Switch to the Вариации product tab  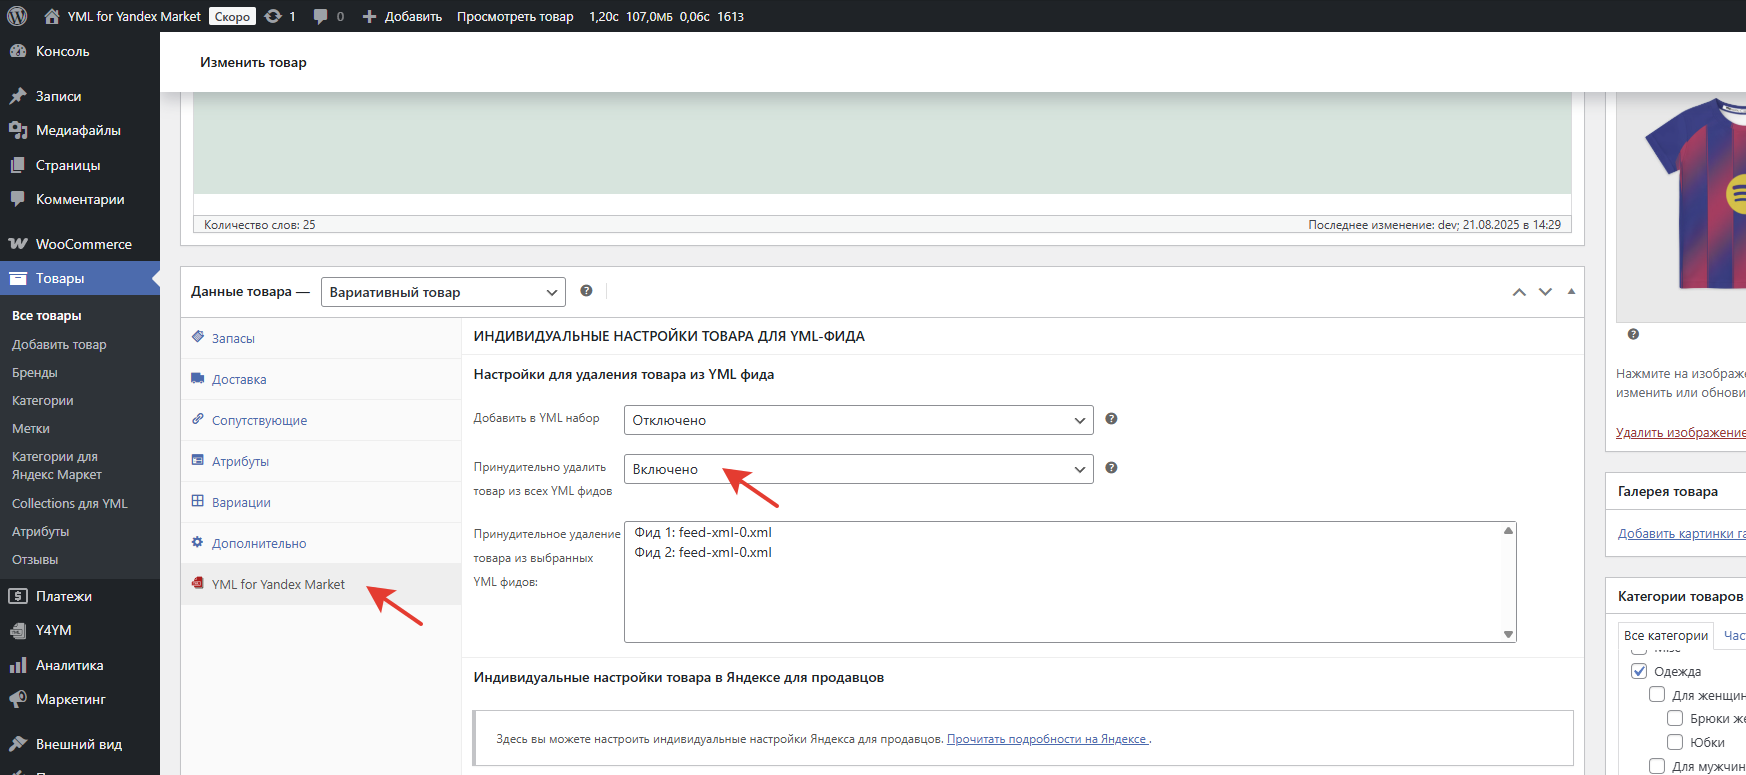241,502
